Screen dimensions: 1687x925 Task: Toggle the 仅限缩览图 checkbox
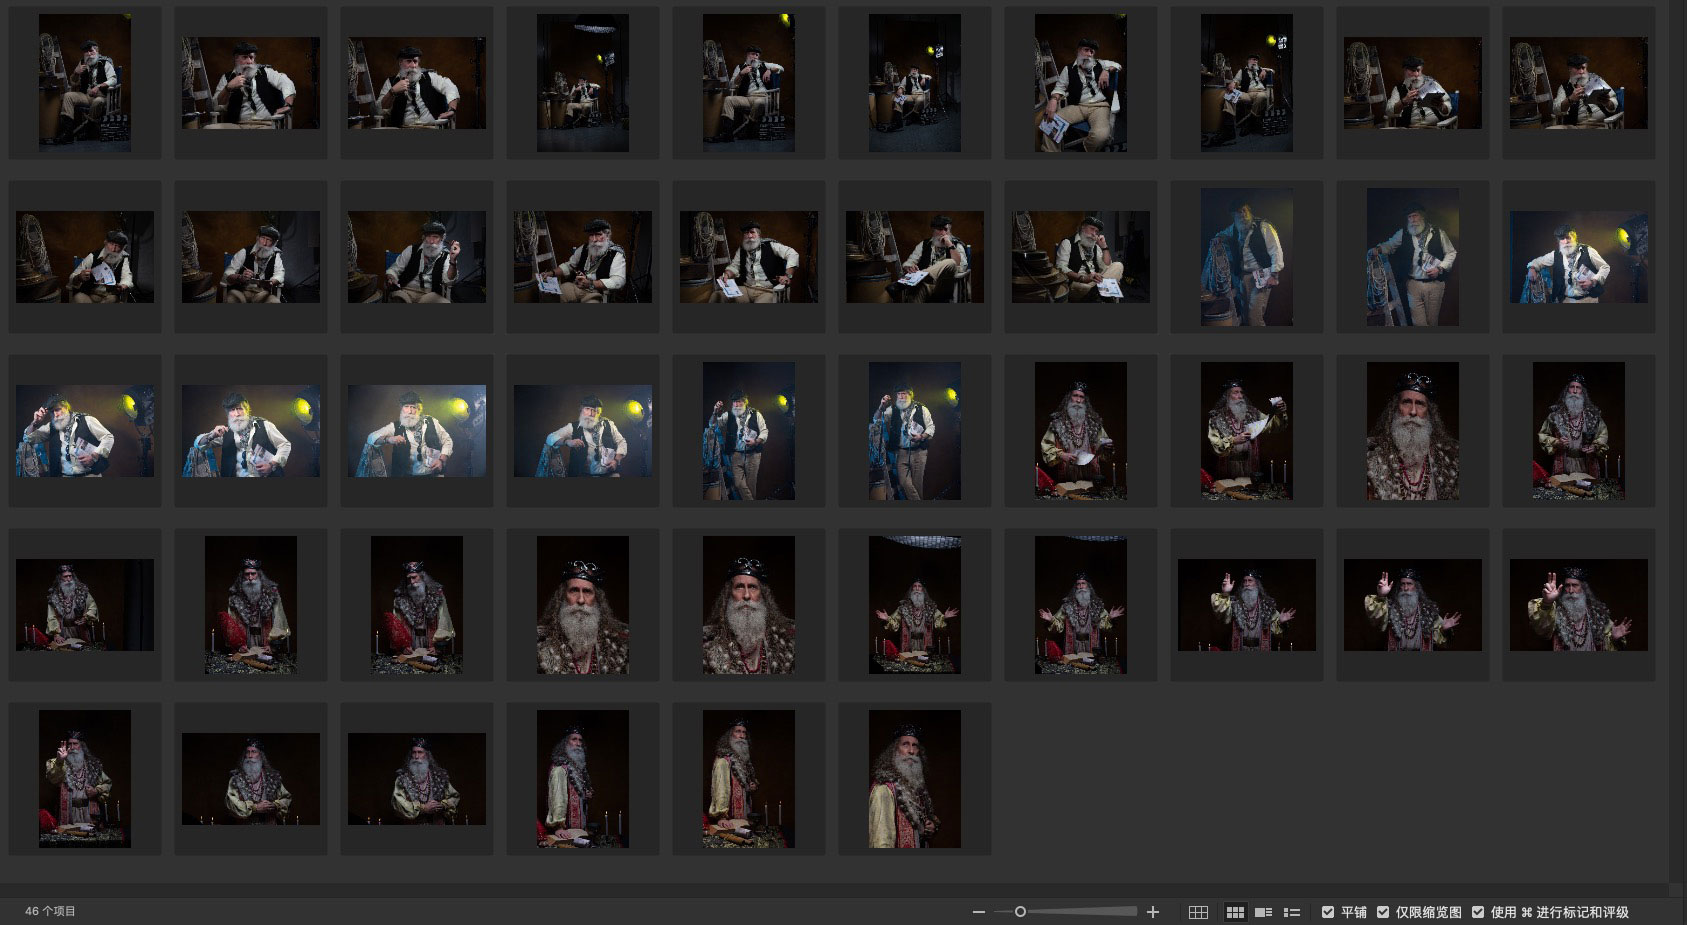1383,912
